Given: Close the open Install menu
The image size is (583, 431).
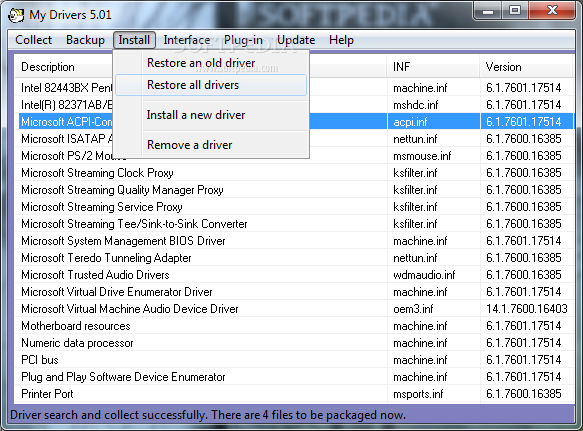Looking at the screenshot, I should (x=134, y=40).
